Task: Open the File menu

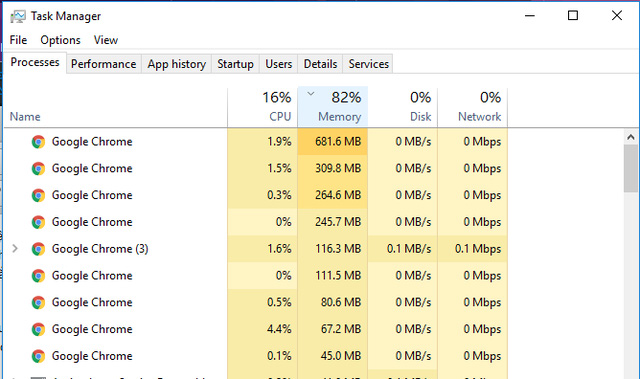Action: tap(18, 40)
